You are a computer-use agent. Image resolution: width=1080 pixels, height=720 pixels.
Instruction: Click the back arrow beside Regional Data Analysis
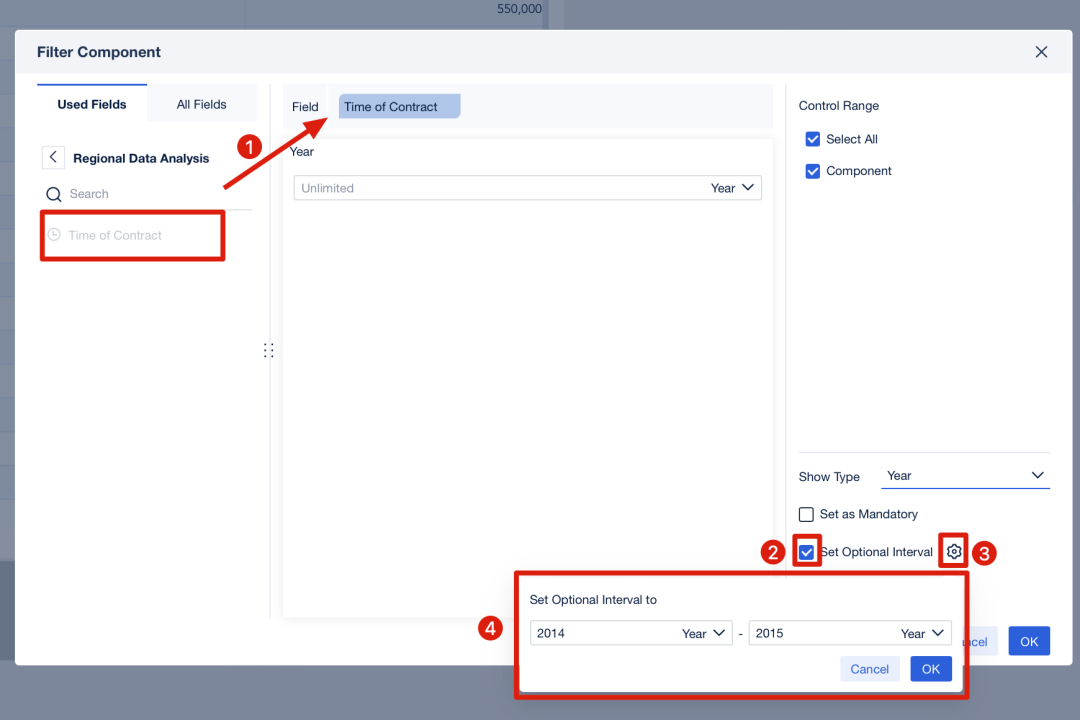(x=53, y=158)
